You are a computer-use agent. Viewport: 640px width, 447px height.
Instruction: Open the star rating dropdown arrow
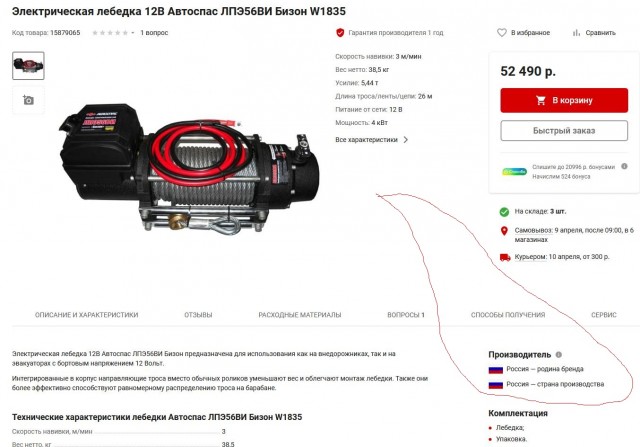133,33
